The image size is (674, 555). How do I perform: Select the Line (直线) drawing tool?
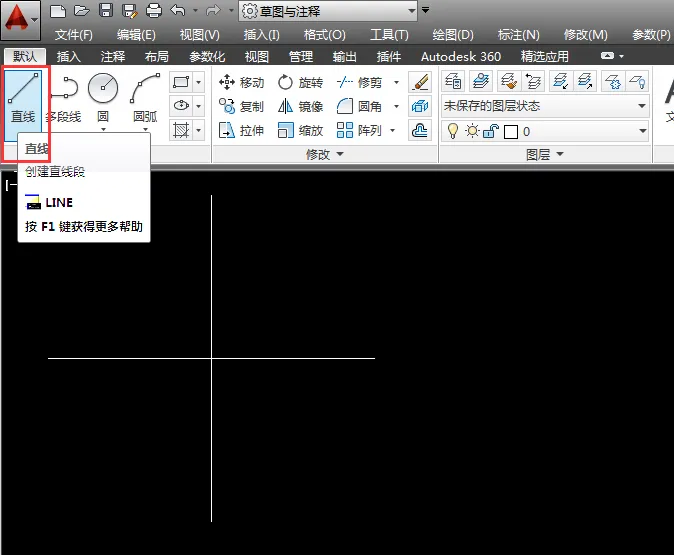tap(23, 100)
